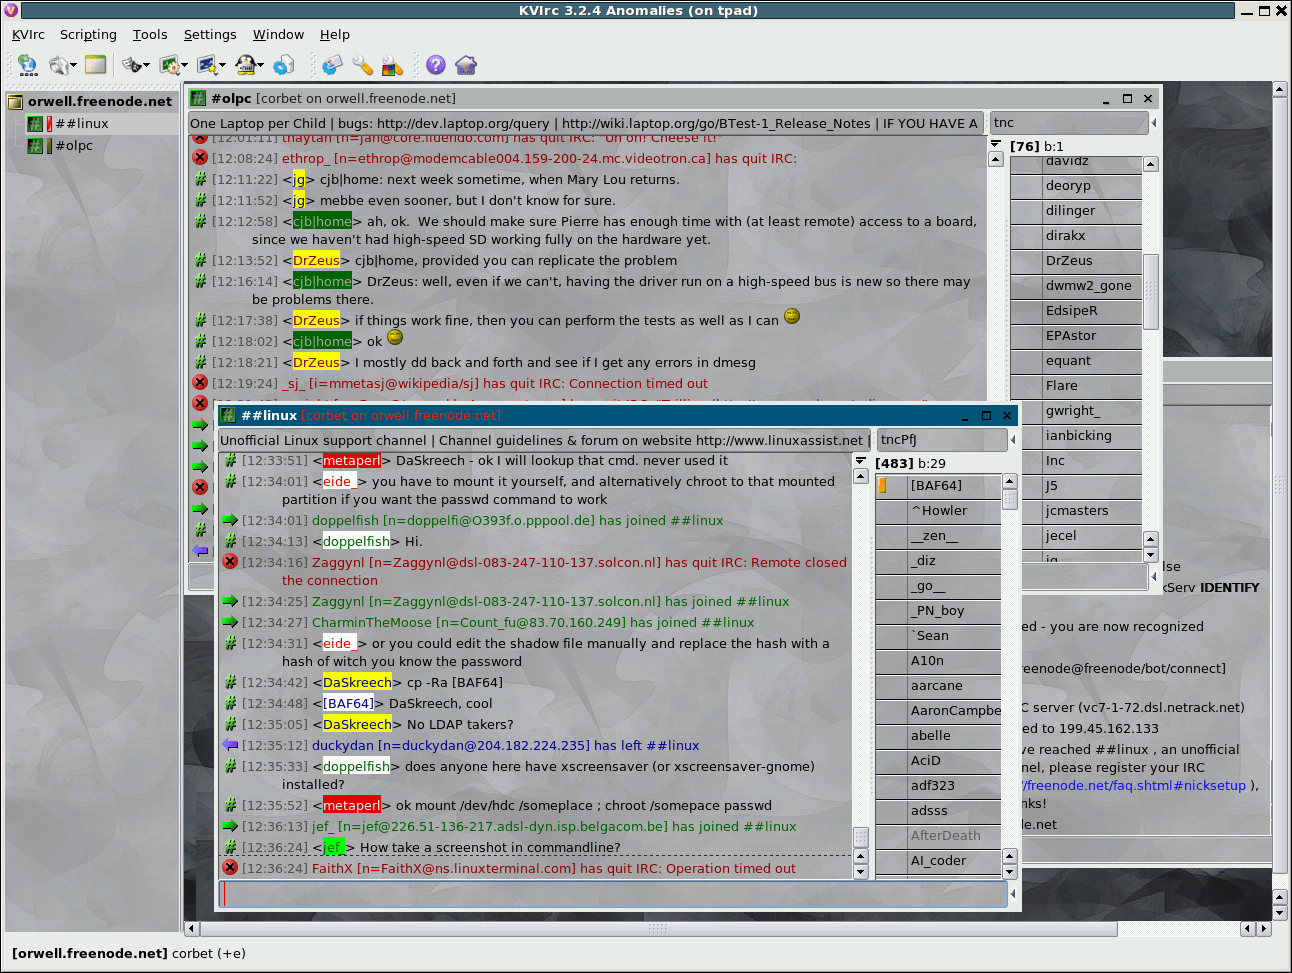
Task: Select dwmw2_gone in the #olpc user list
Action: tap(1076, 286)
